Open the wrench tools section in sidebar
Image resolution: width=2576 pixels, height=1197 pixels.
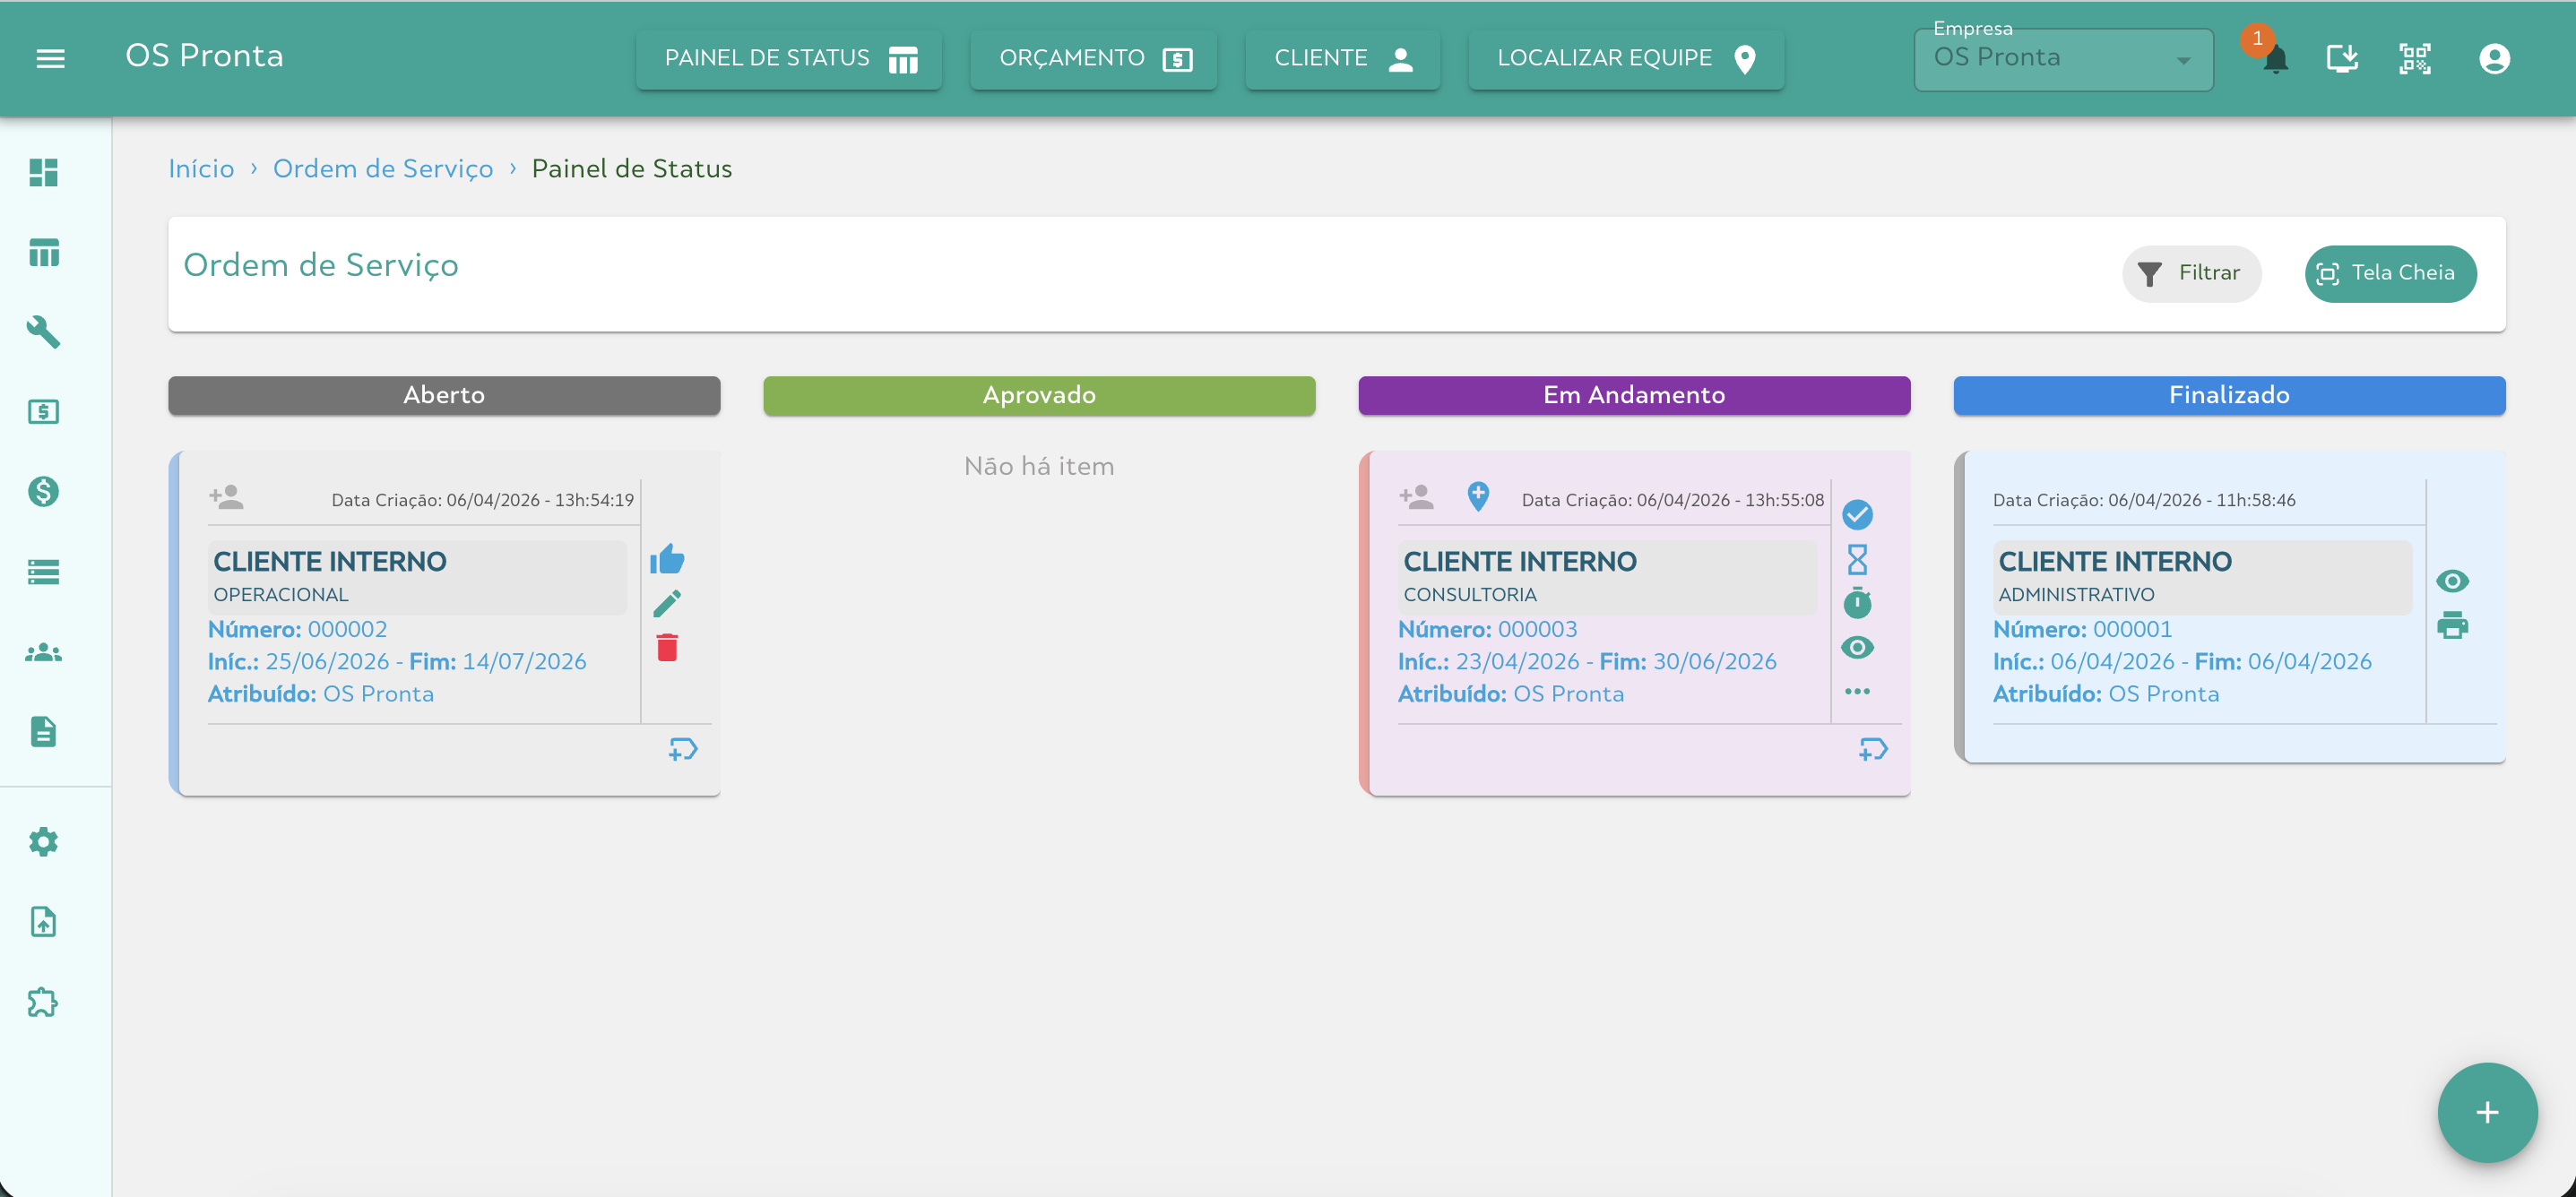coord(44,333)
